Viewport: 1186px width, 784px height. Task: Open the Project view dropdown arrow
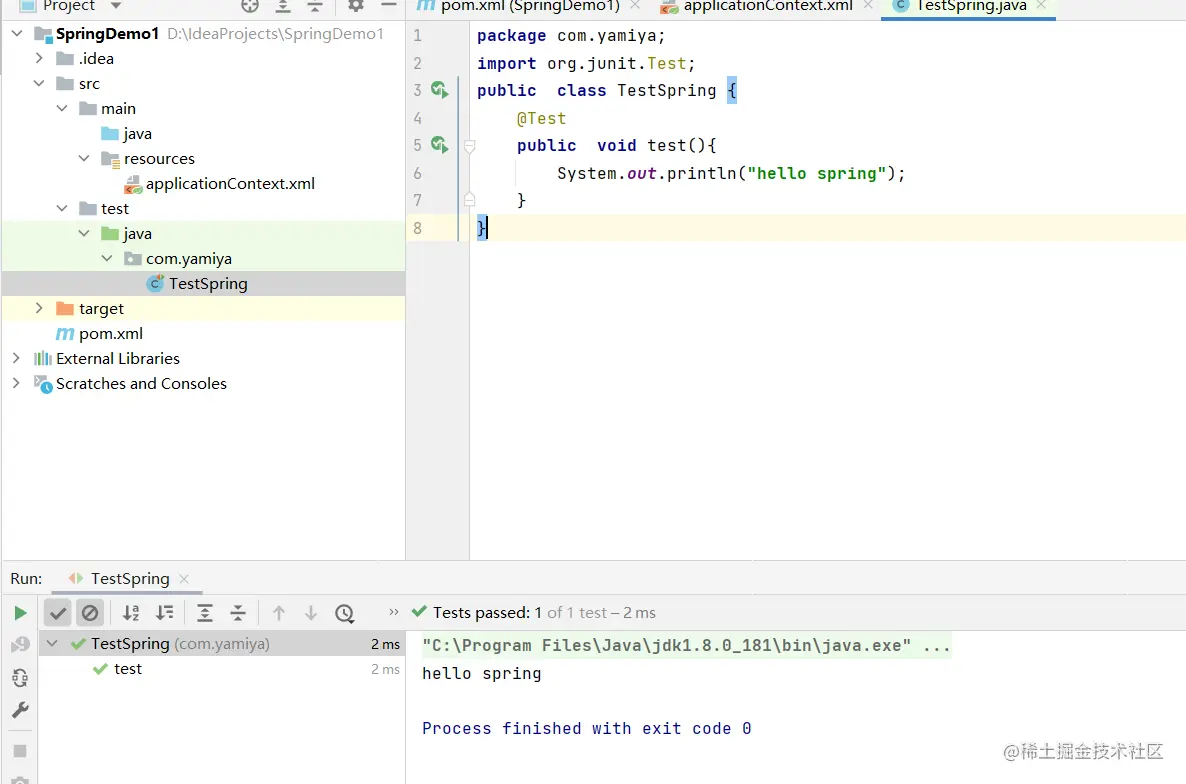point(116,5)
